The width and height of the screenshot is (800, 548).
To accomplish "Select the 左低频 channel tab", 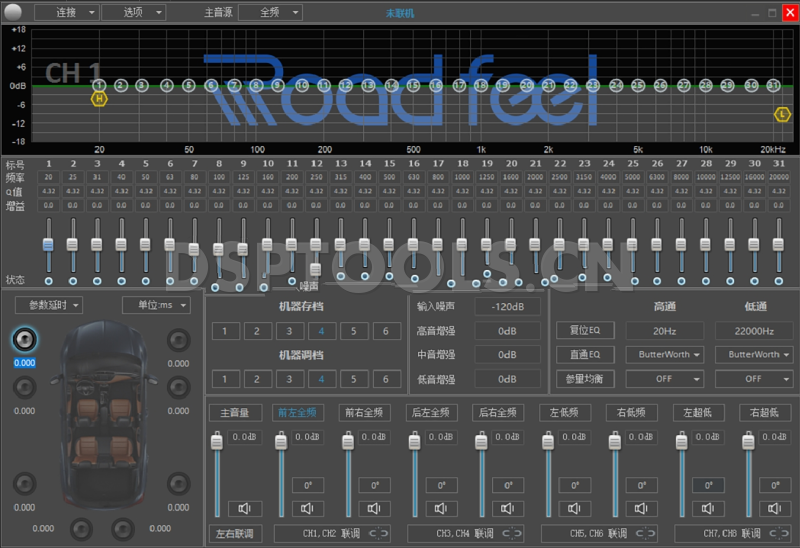I will tap(564, 412).
